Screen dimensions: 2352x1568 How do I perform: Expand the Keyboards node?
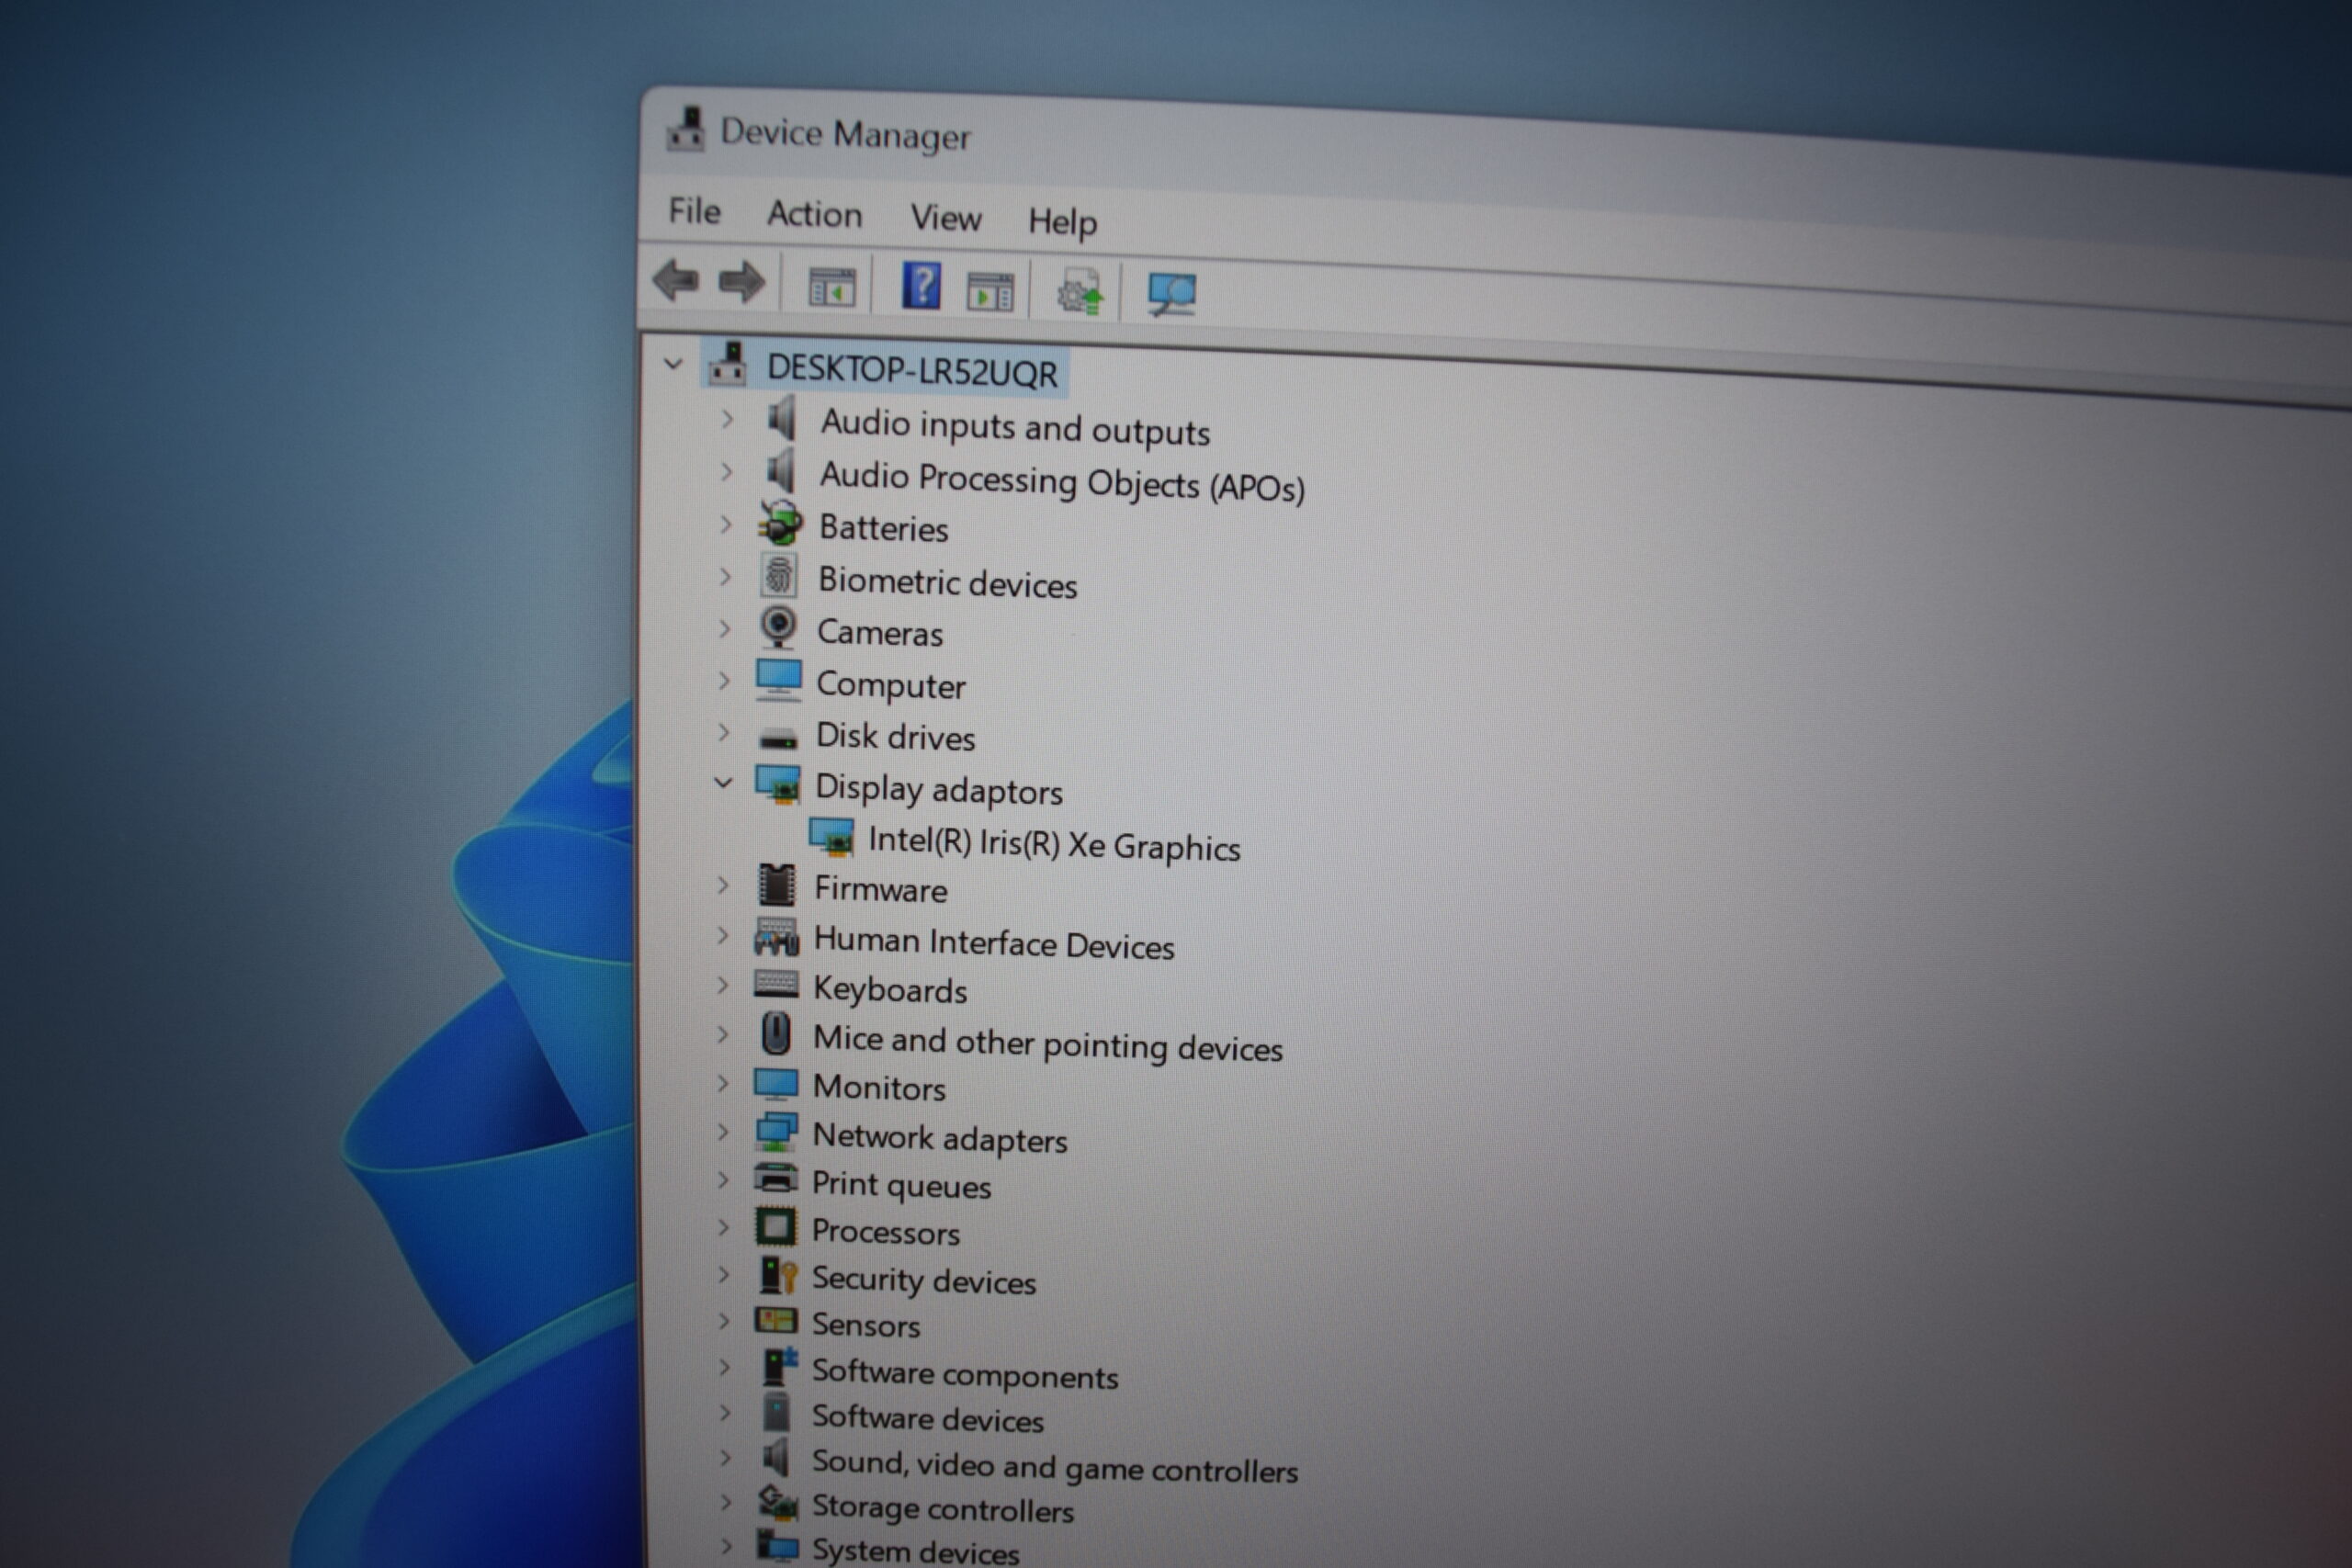point(724,985)
